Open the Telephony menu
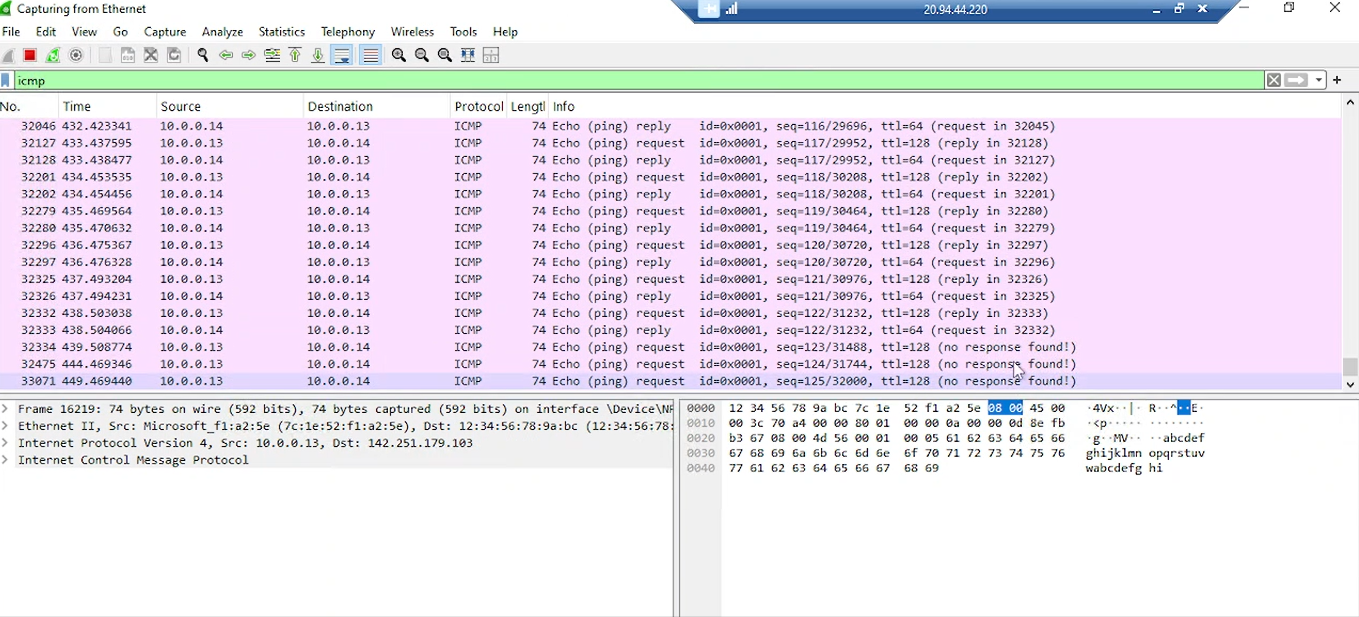1359x617 pixels. click(x=348, y=32)
